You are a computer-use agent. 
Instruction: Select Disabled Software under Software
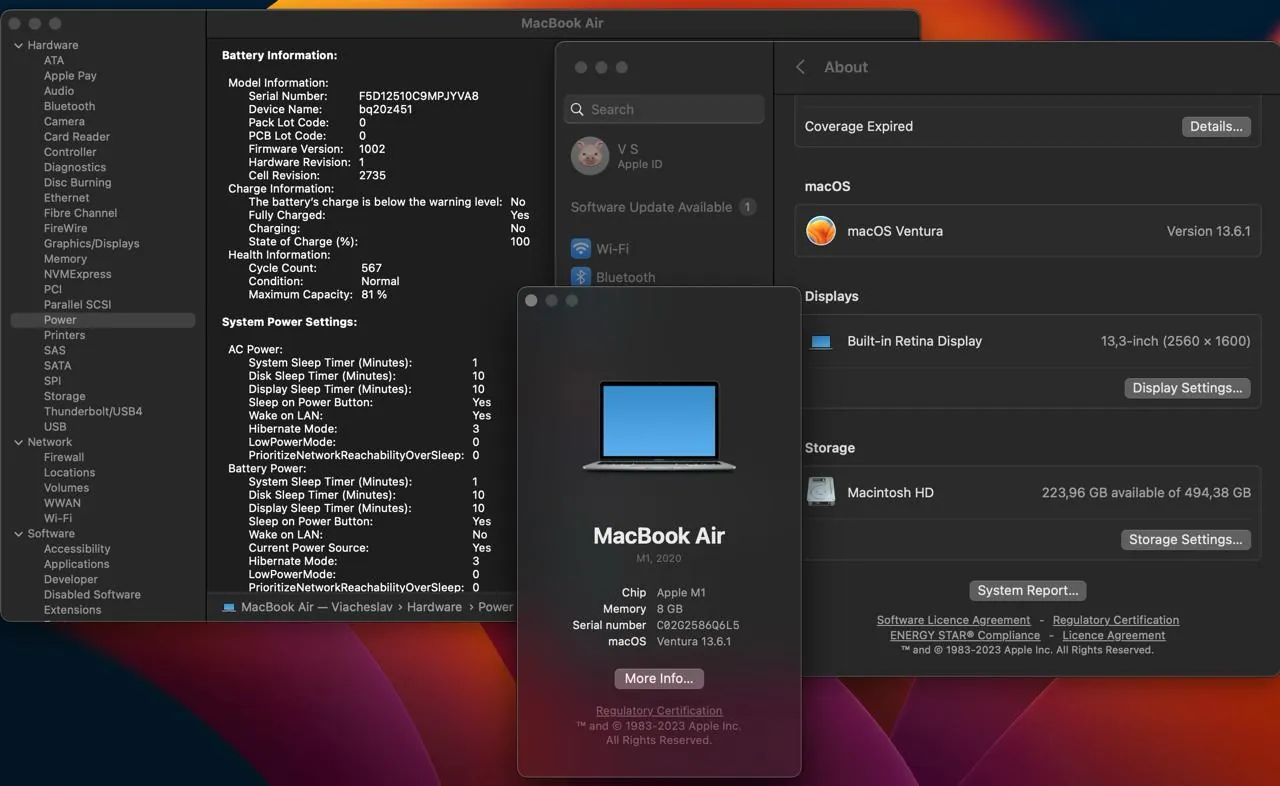(92, 595)
